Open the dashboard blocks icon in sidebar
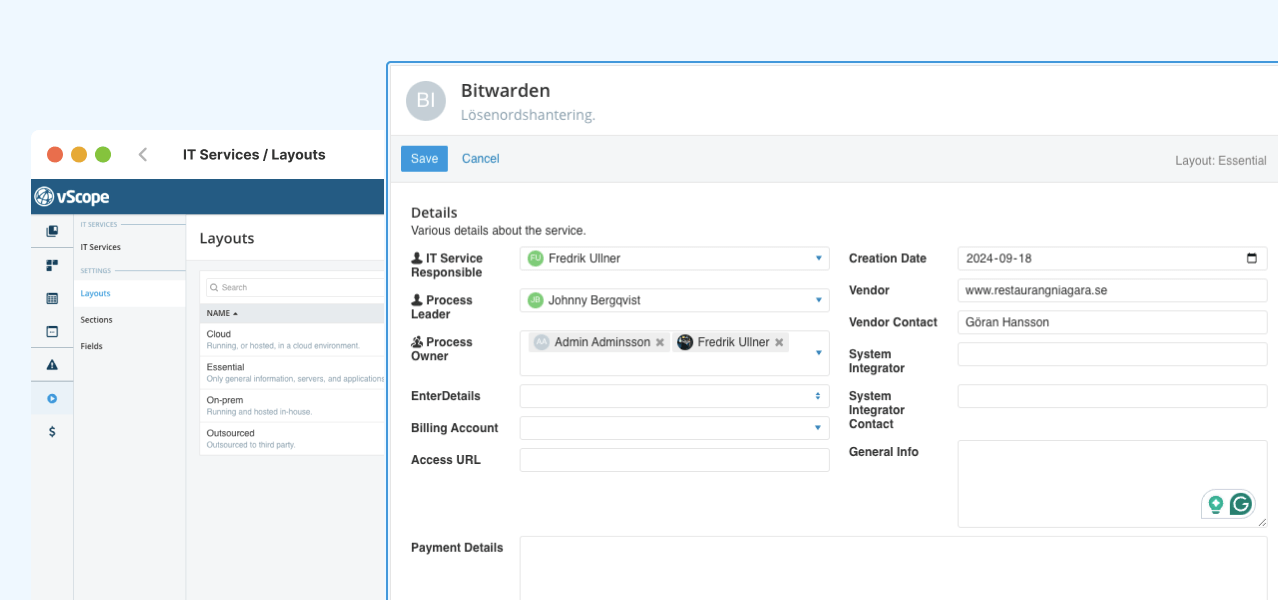The height and width of the screenshot is (600, 1278). 52,265
